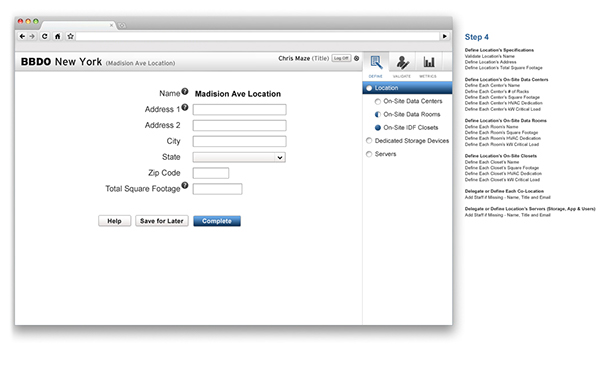Click into the Zip Code field
The height and width of the screenshot is (388, 600).
211,173
